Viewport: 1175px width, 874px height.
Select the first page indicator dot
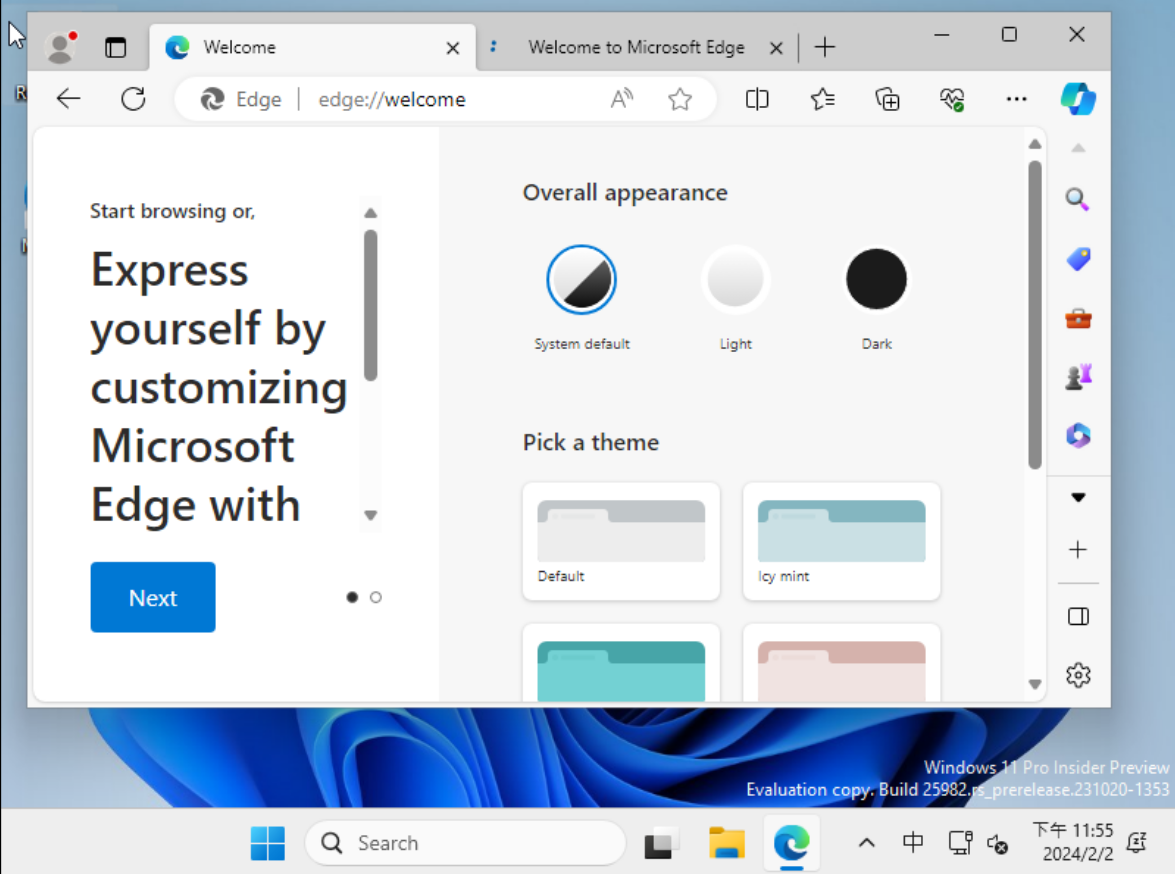coord(352,597)
